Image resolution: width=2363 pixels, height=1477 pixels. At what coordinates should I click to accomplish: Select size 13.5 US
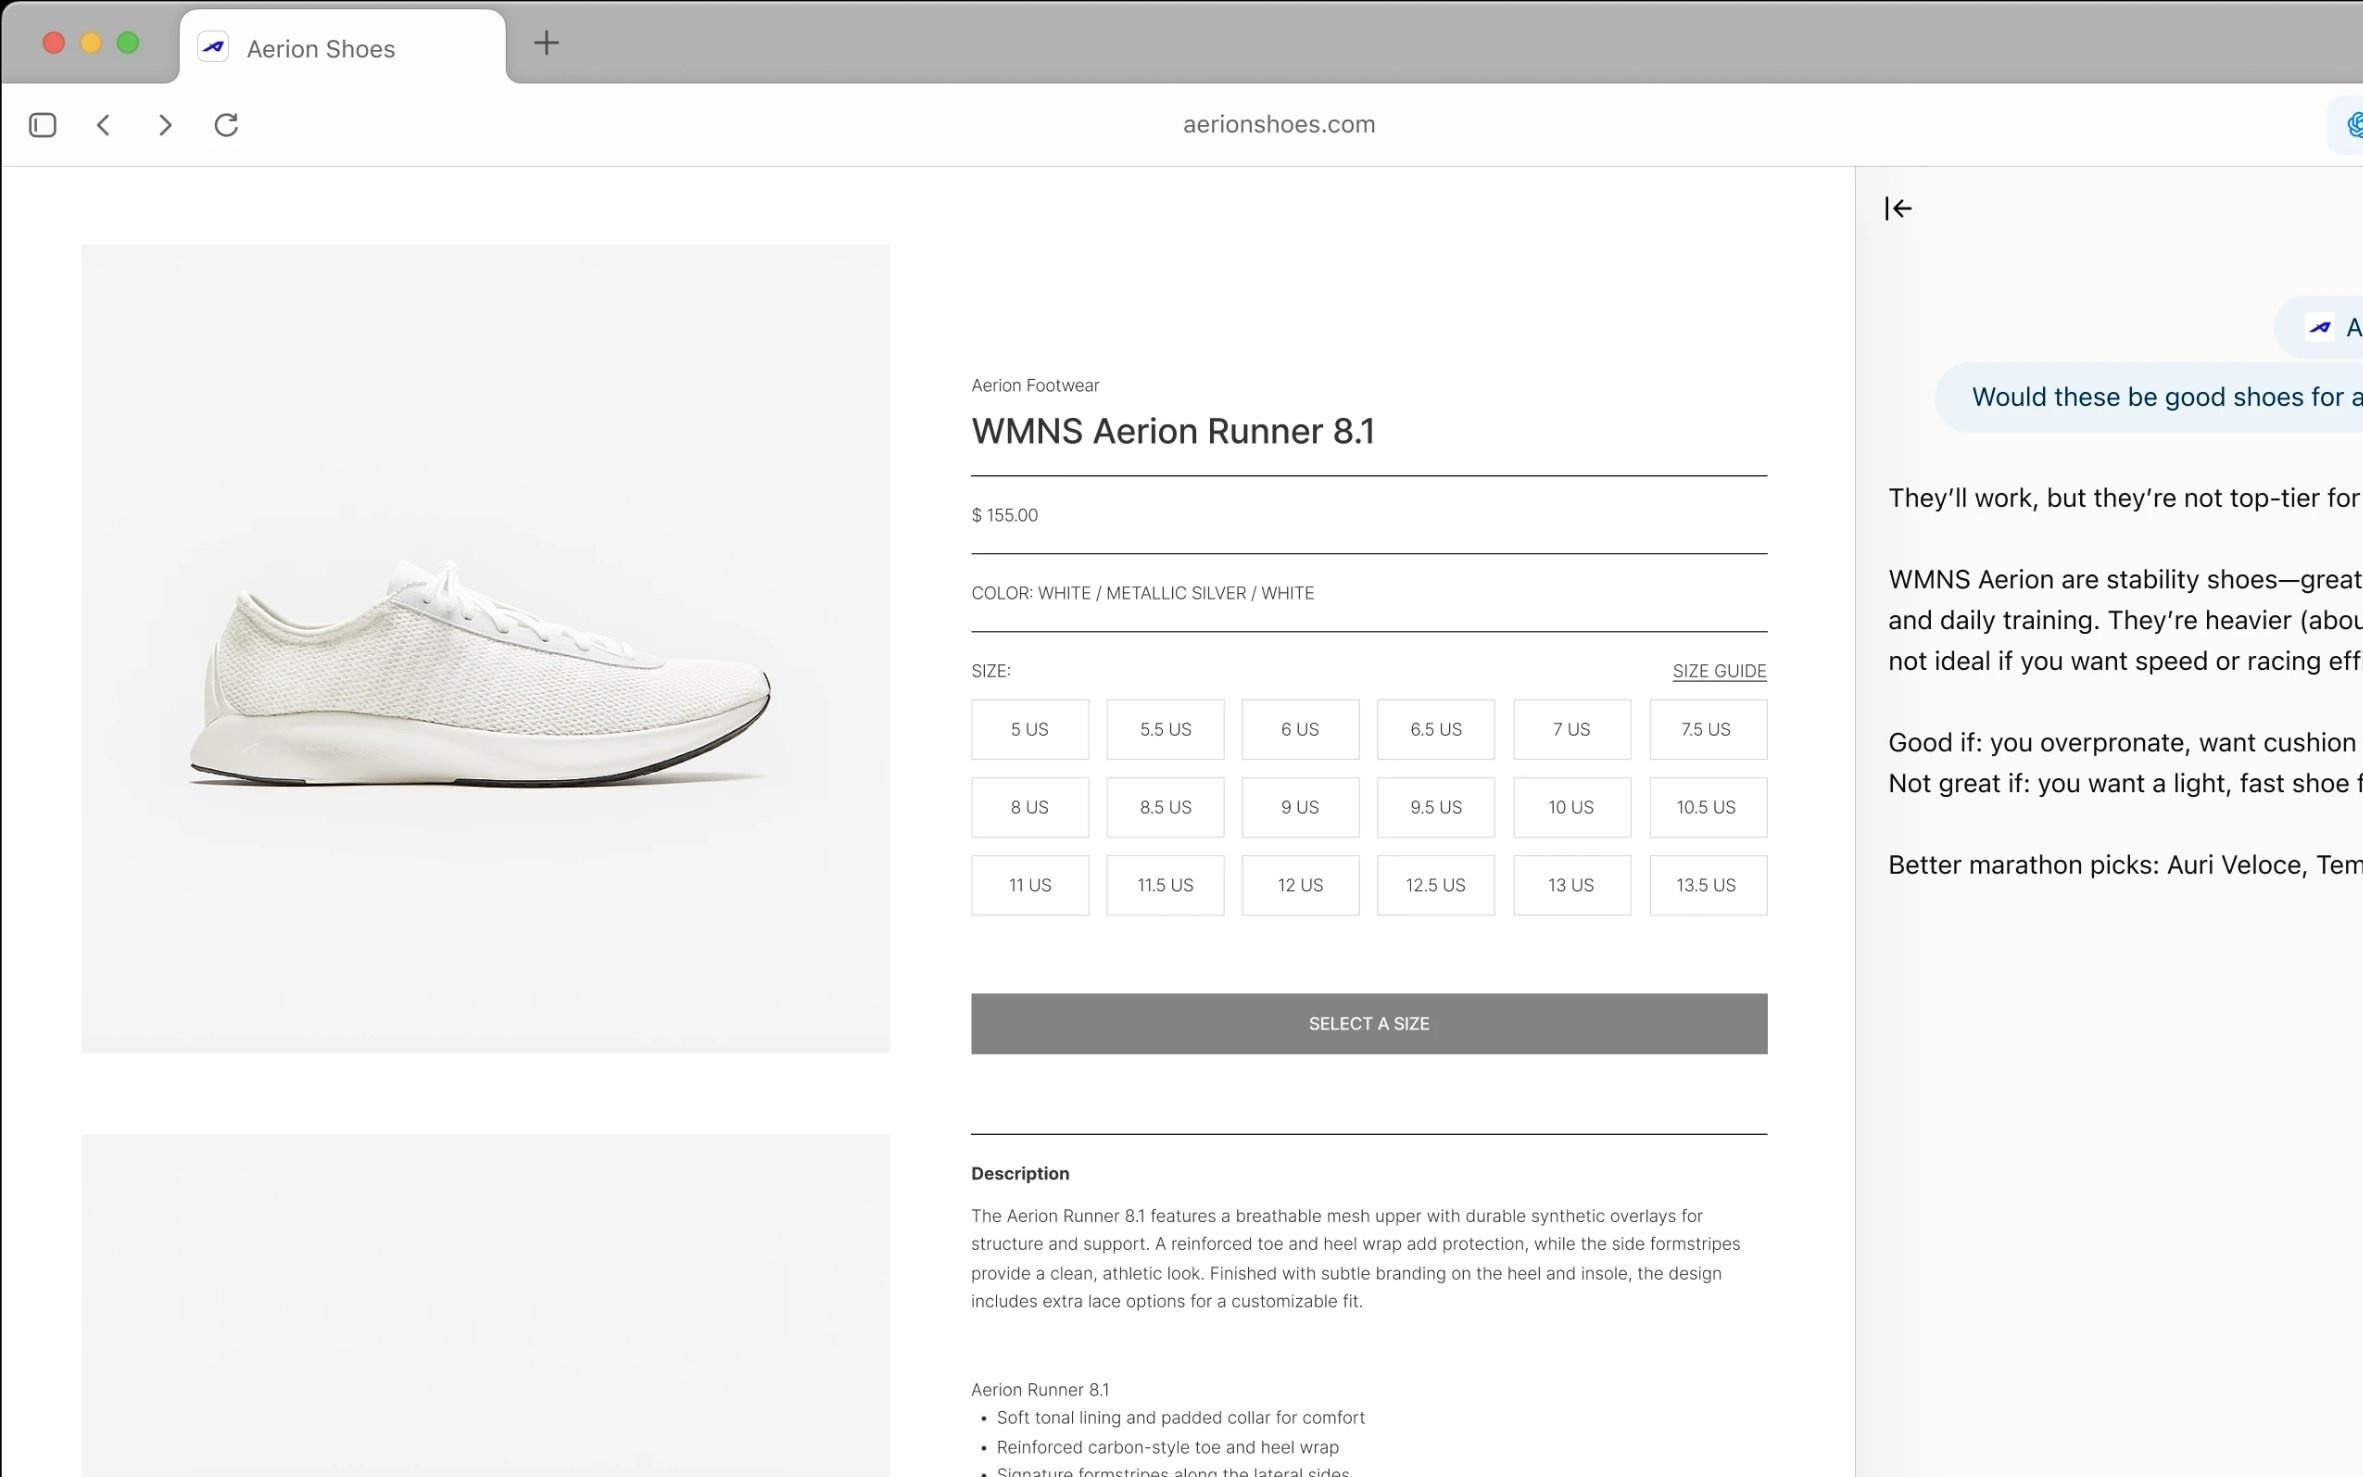[1706, 885]
